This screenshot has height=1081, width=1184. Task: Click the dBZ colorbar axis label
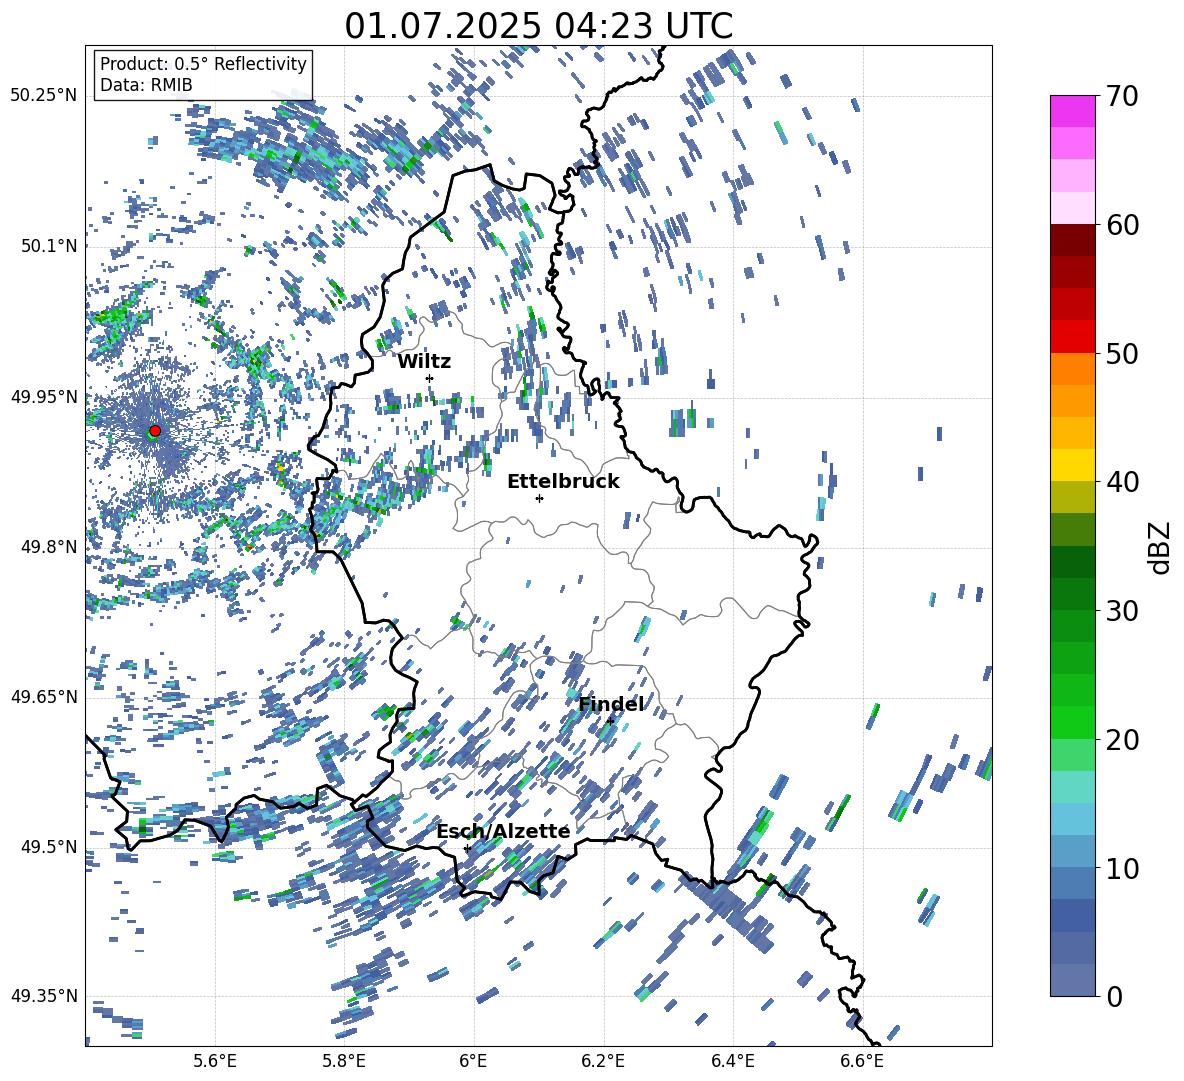click(1158, 547)
